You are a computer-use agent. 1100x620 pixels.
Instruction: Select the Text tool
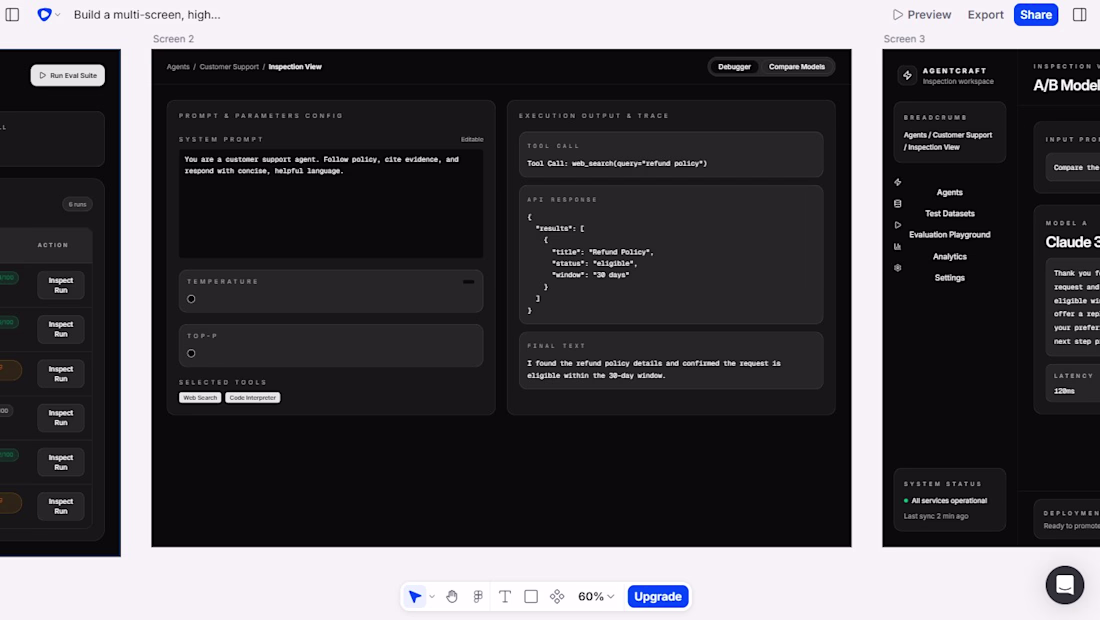[x=504, y=596]
